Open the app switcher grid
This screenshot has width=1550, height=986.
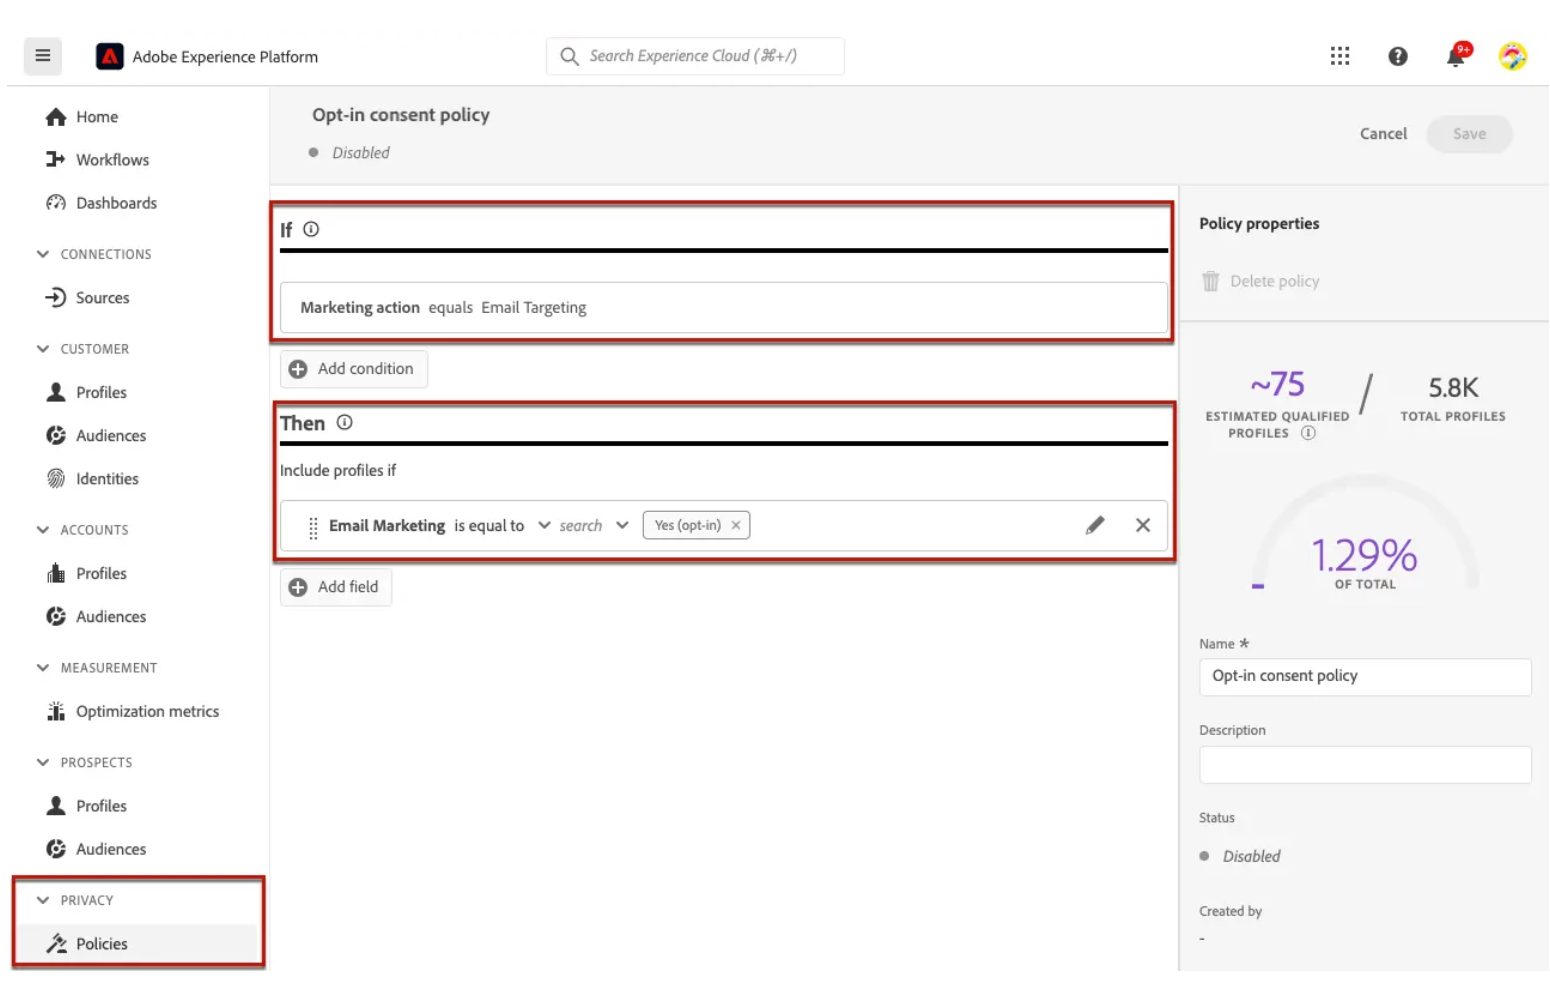tap(1340, 56)
